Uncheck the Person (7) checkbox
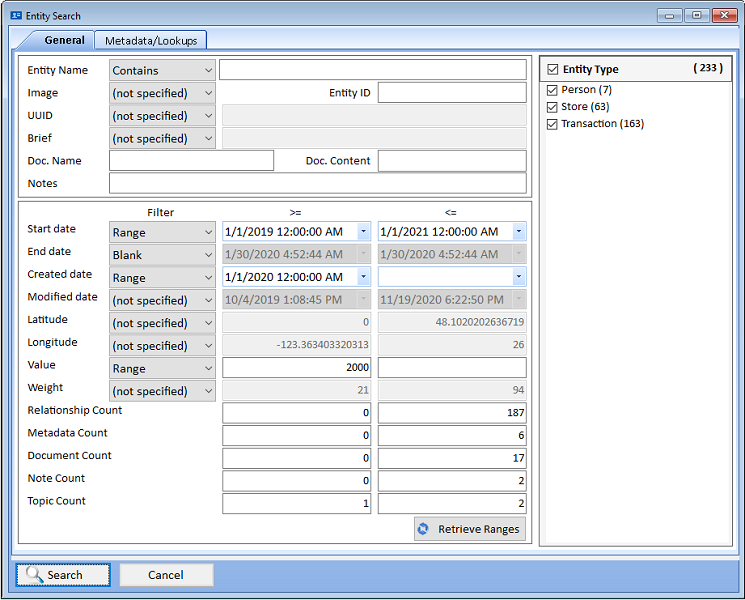The image size is (745, 600). point(552,90)
